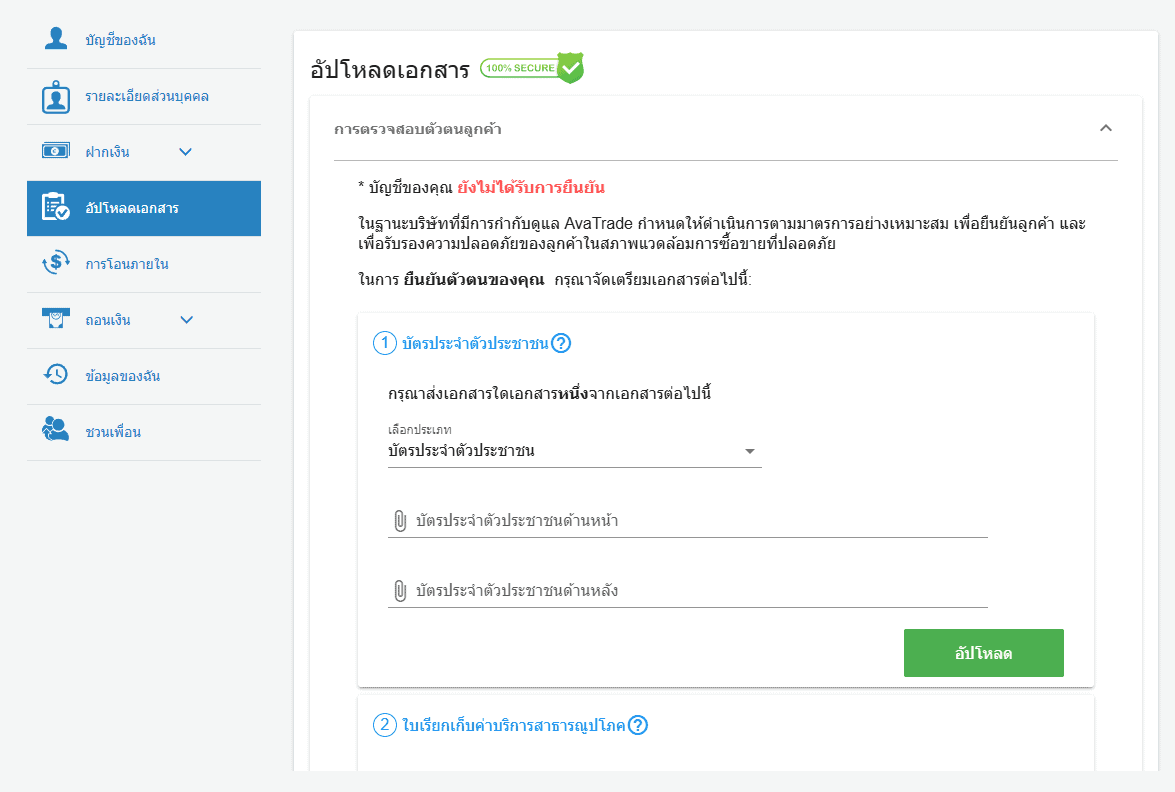This screenshot has height=792, width=1175.
Task: Click the ATM withdraw icon beside ถอนเงิน
Action: [56, 318]
